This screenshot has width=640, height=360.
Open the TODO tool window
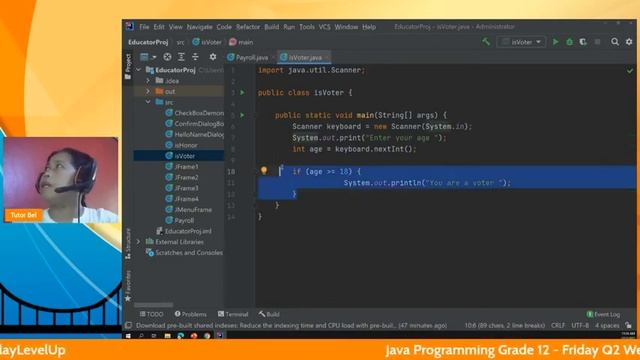click(x=151, y=314)
